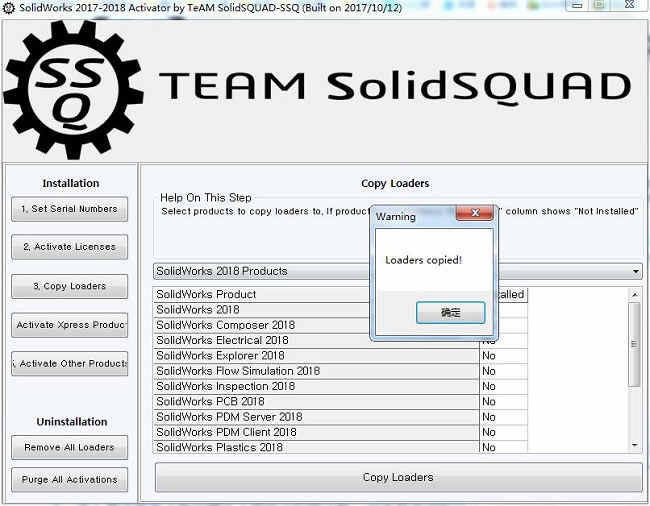Screen dimensions: 650x506
Task: Click the product list scrollbar thumb
Action: (634, 344)
